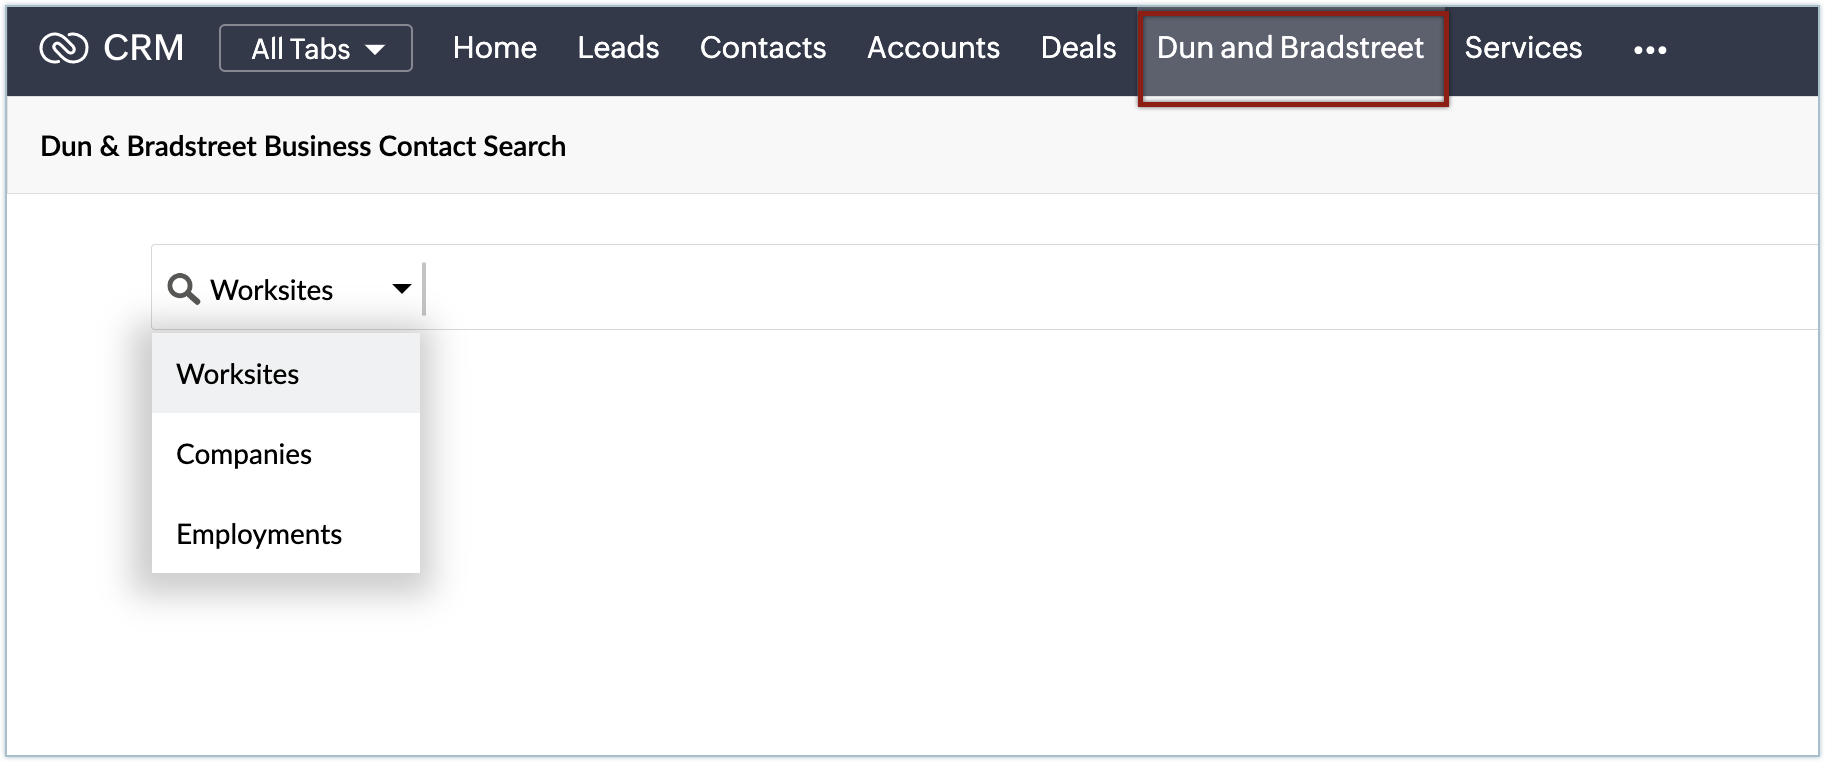This screenshot has width=1825, height=762.
Task: Choose Companies from the dropdown list
Action: point(244,454)
